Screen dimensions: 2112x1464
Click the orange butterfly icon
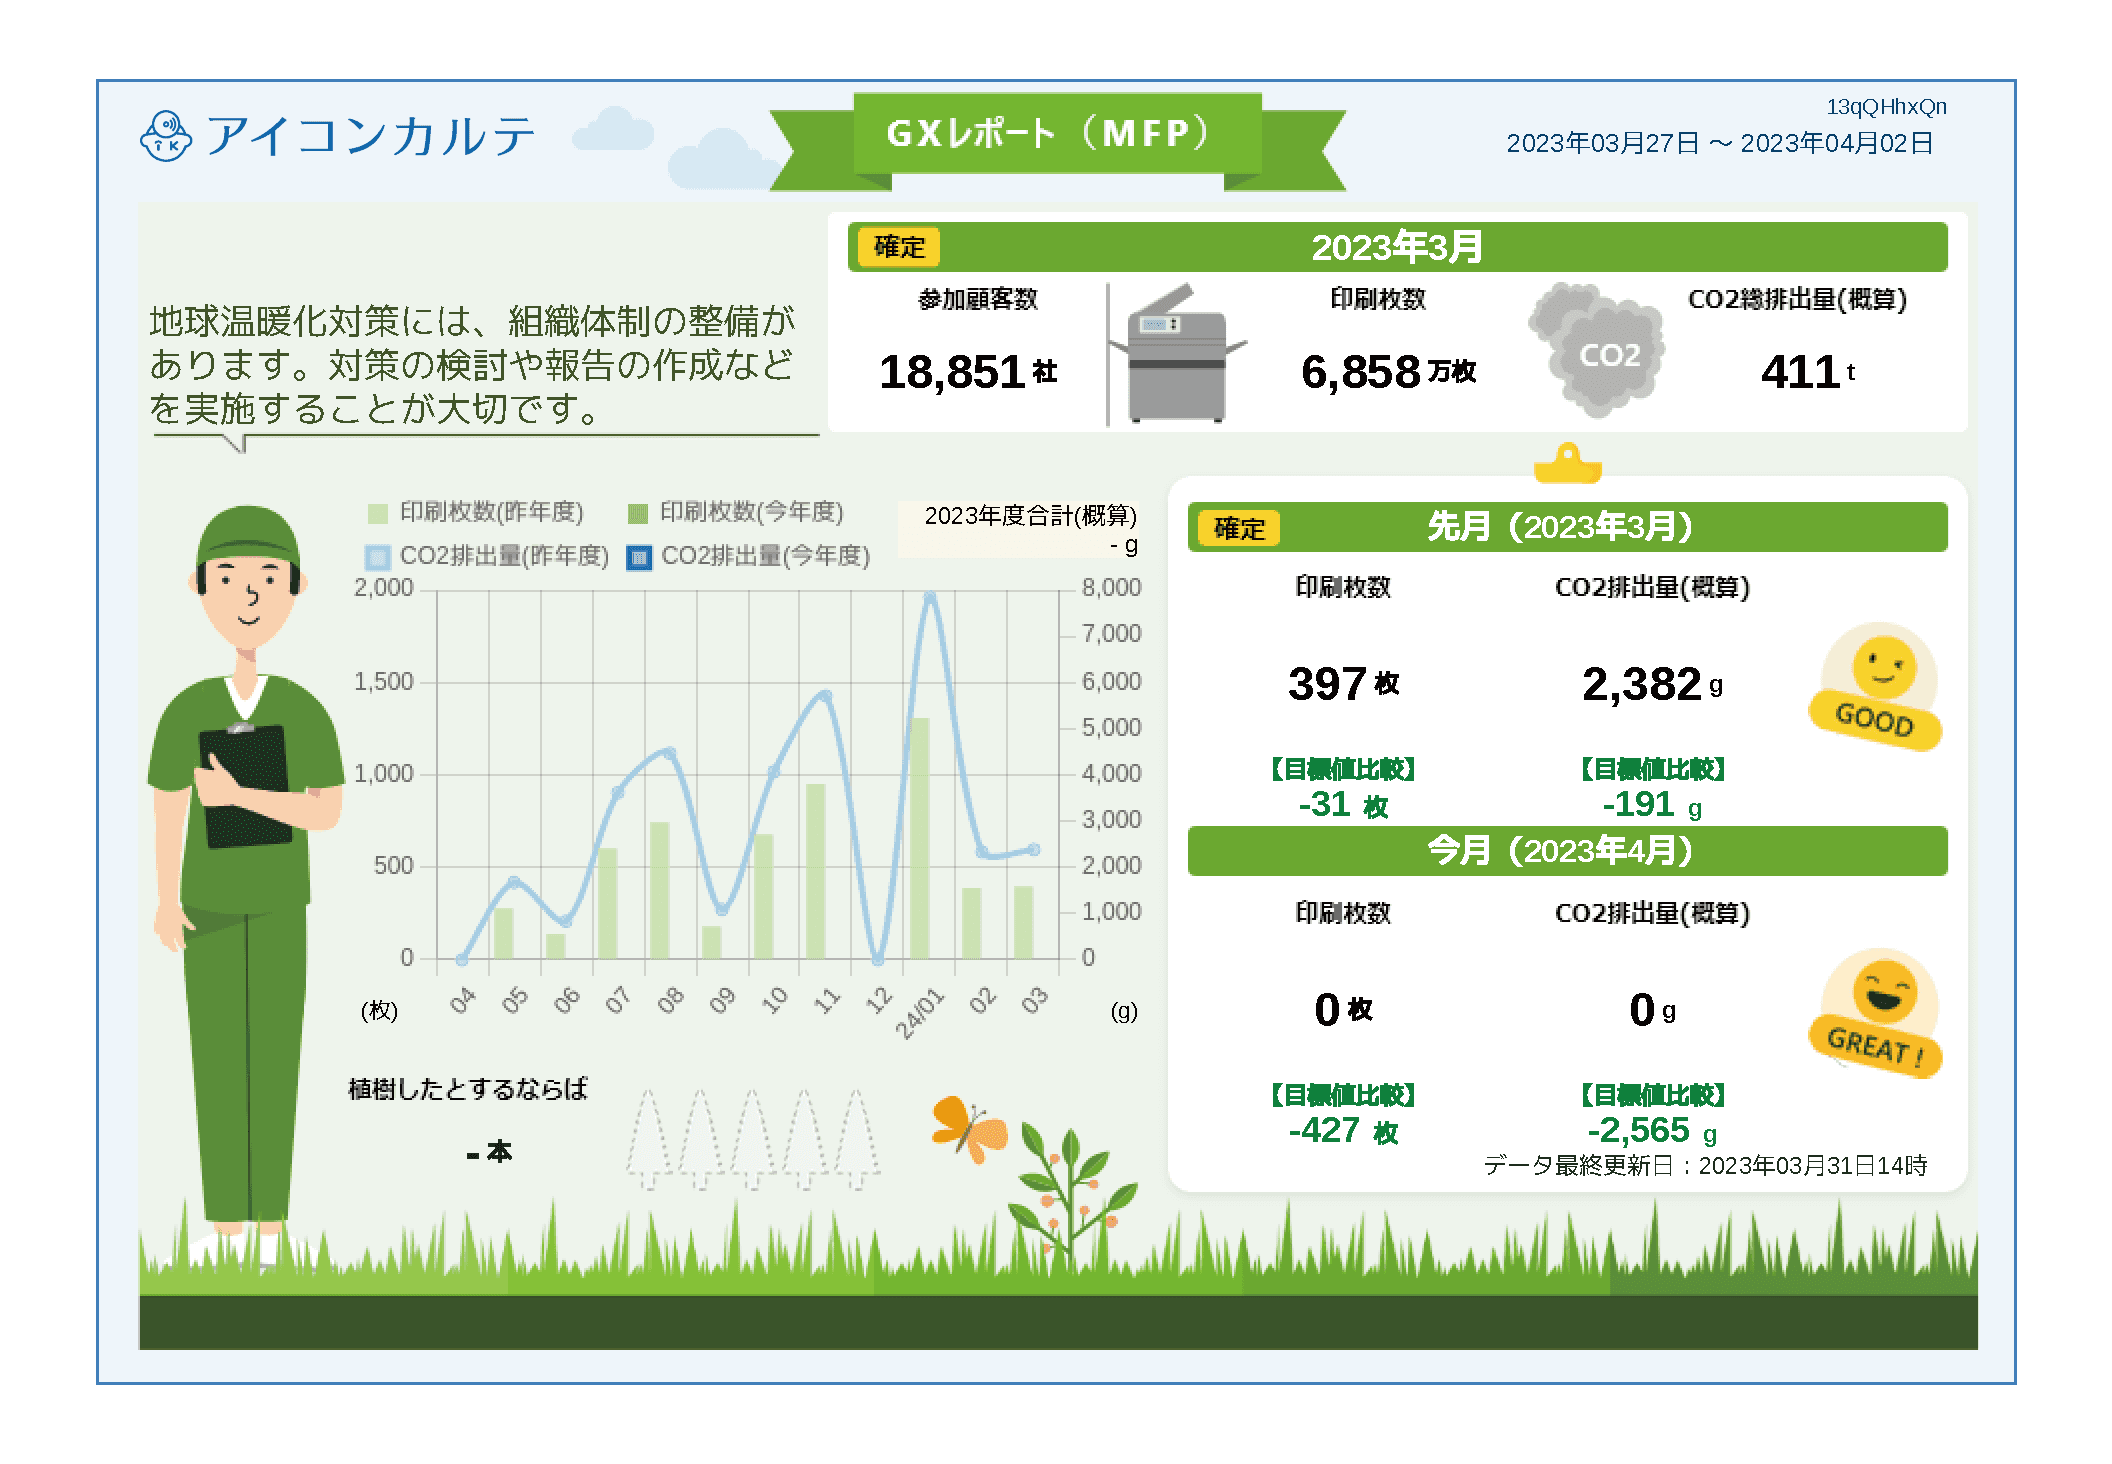(968, 1129)
